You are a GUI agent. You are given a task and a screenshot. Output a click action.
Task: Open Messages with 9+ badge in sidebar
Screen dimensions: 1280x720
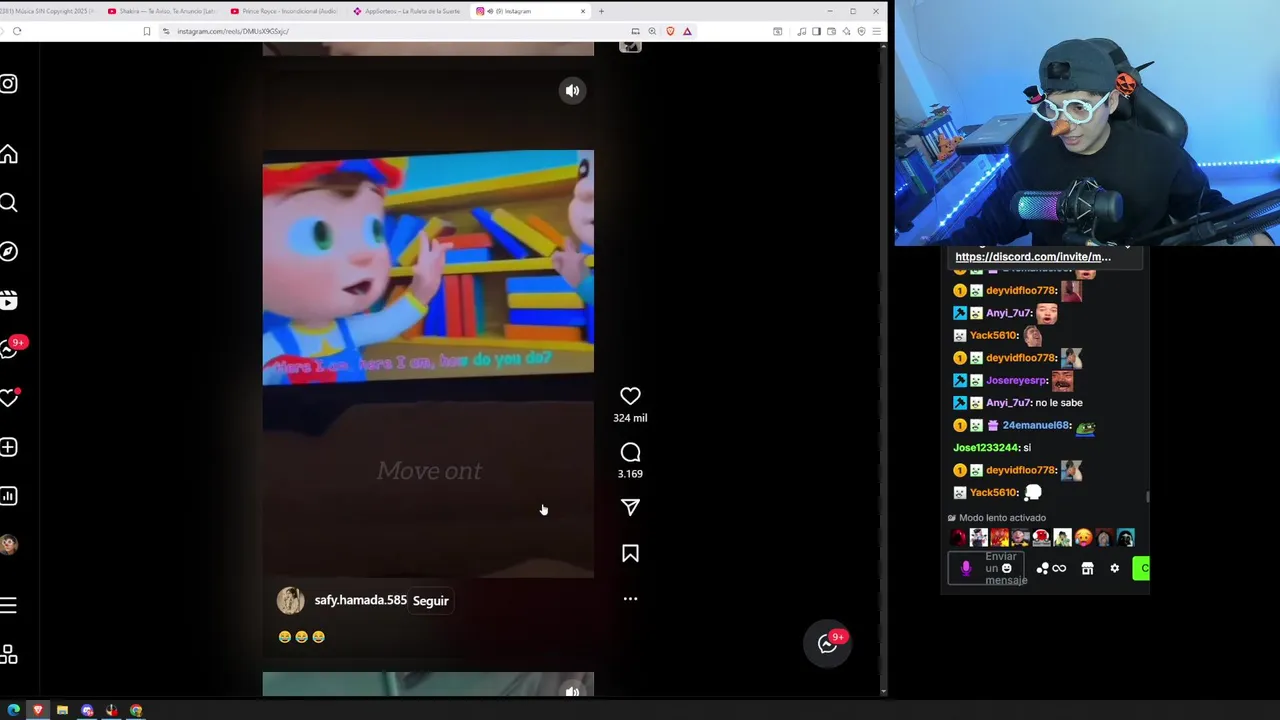coord(9,349)
